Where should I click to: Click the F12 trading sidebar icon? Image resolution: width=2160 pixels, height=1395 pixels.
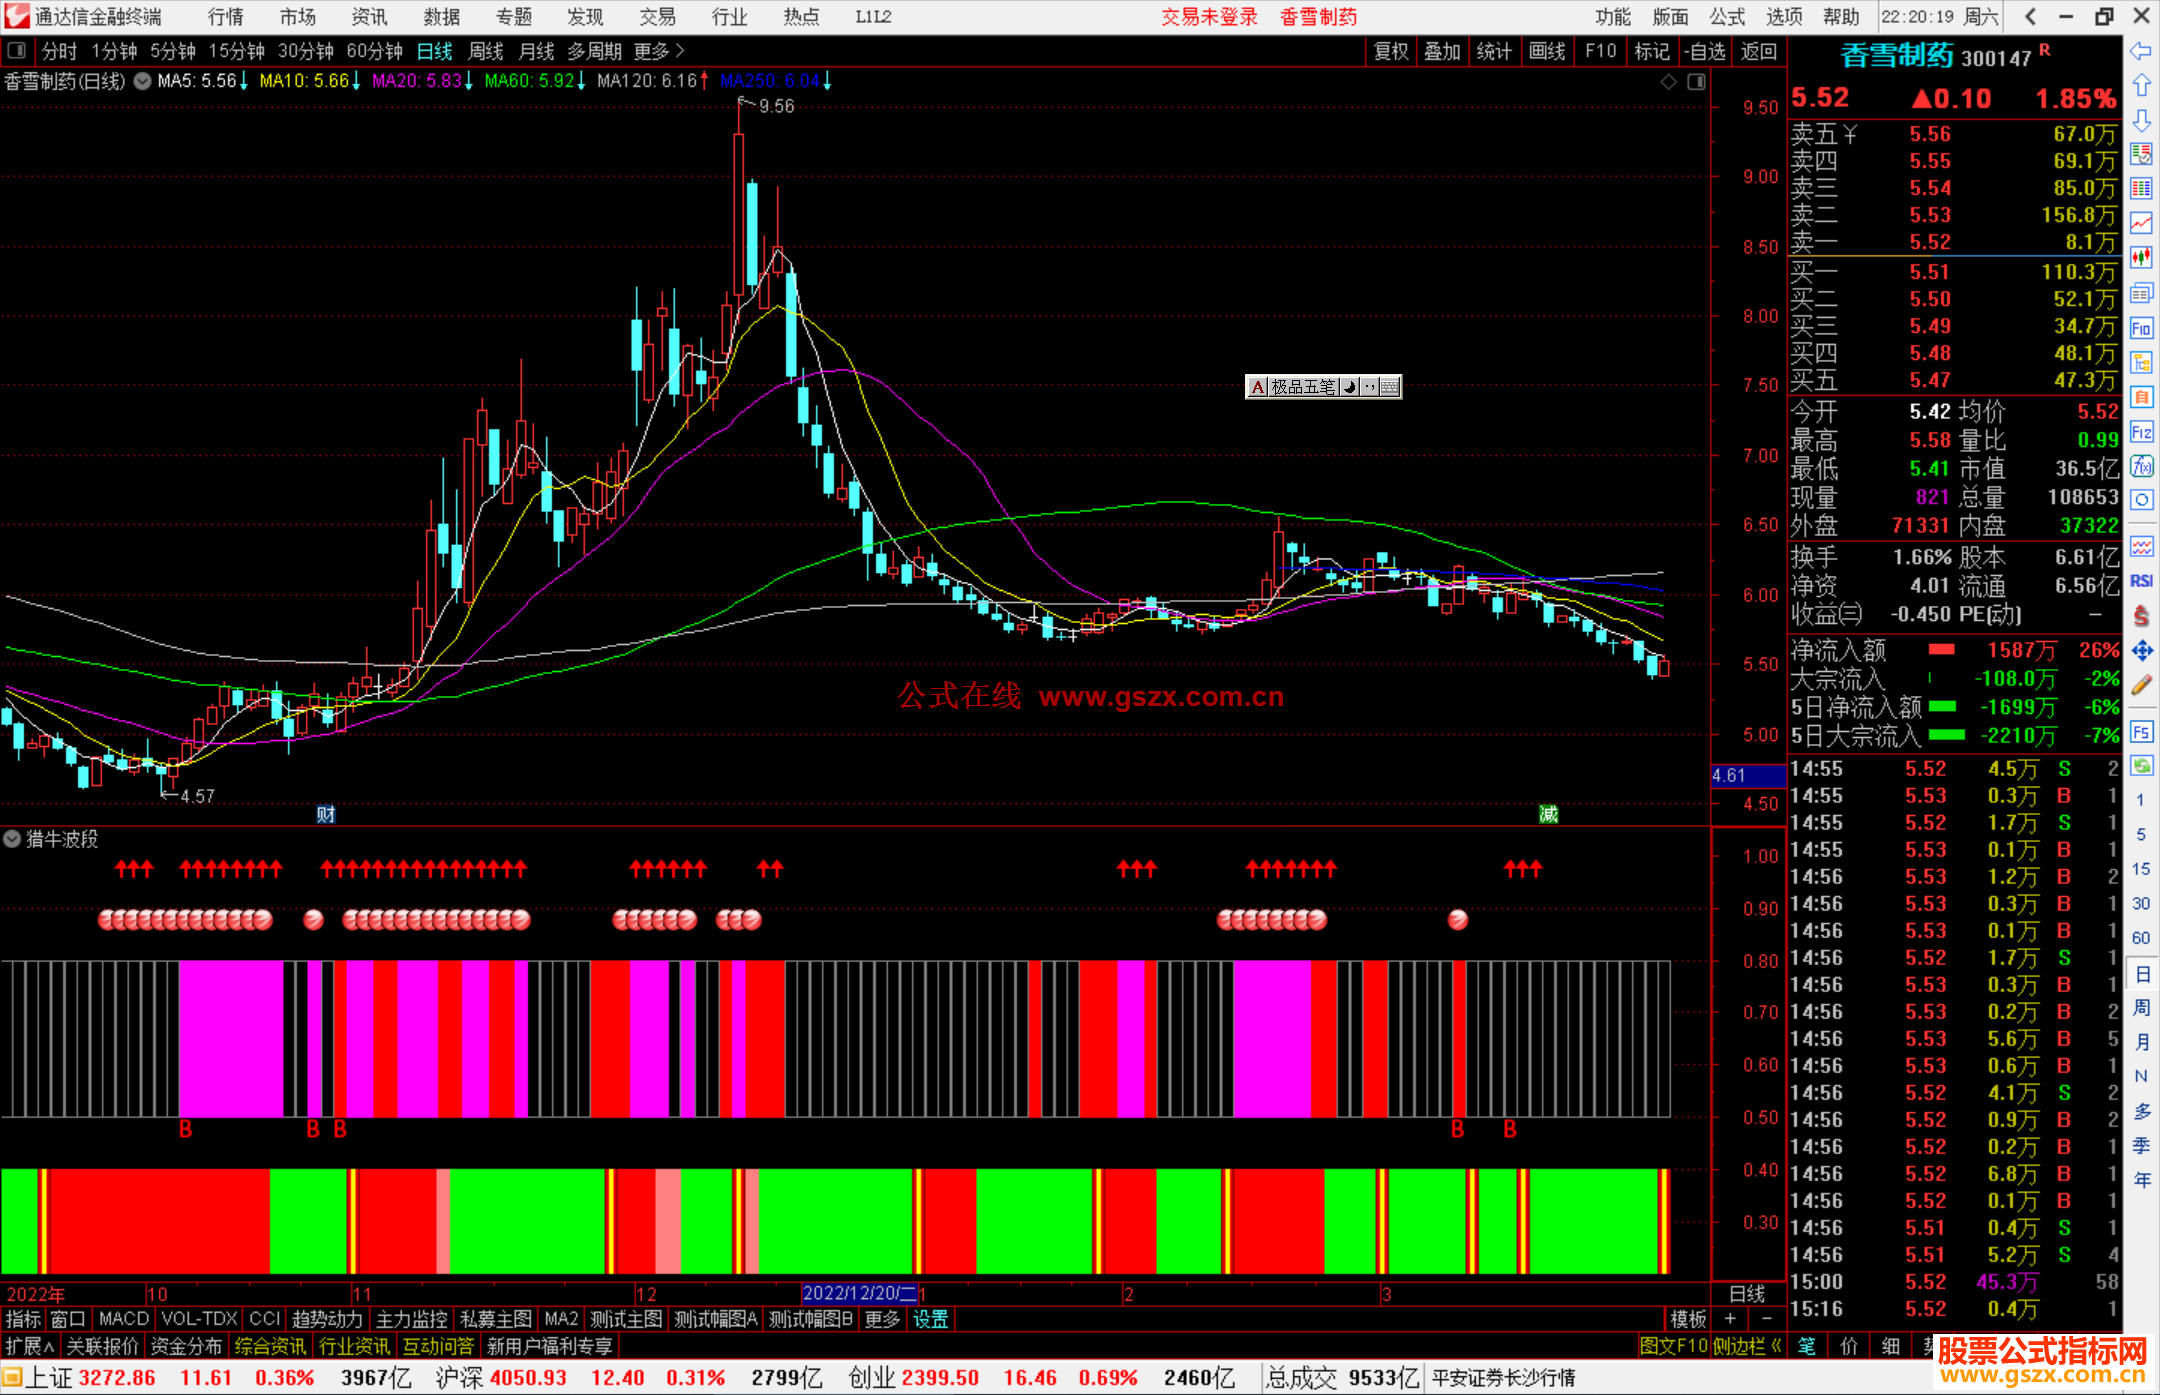point(2141,432)
